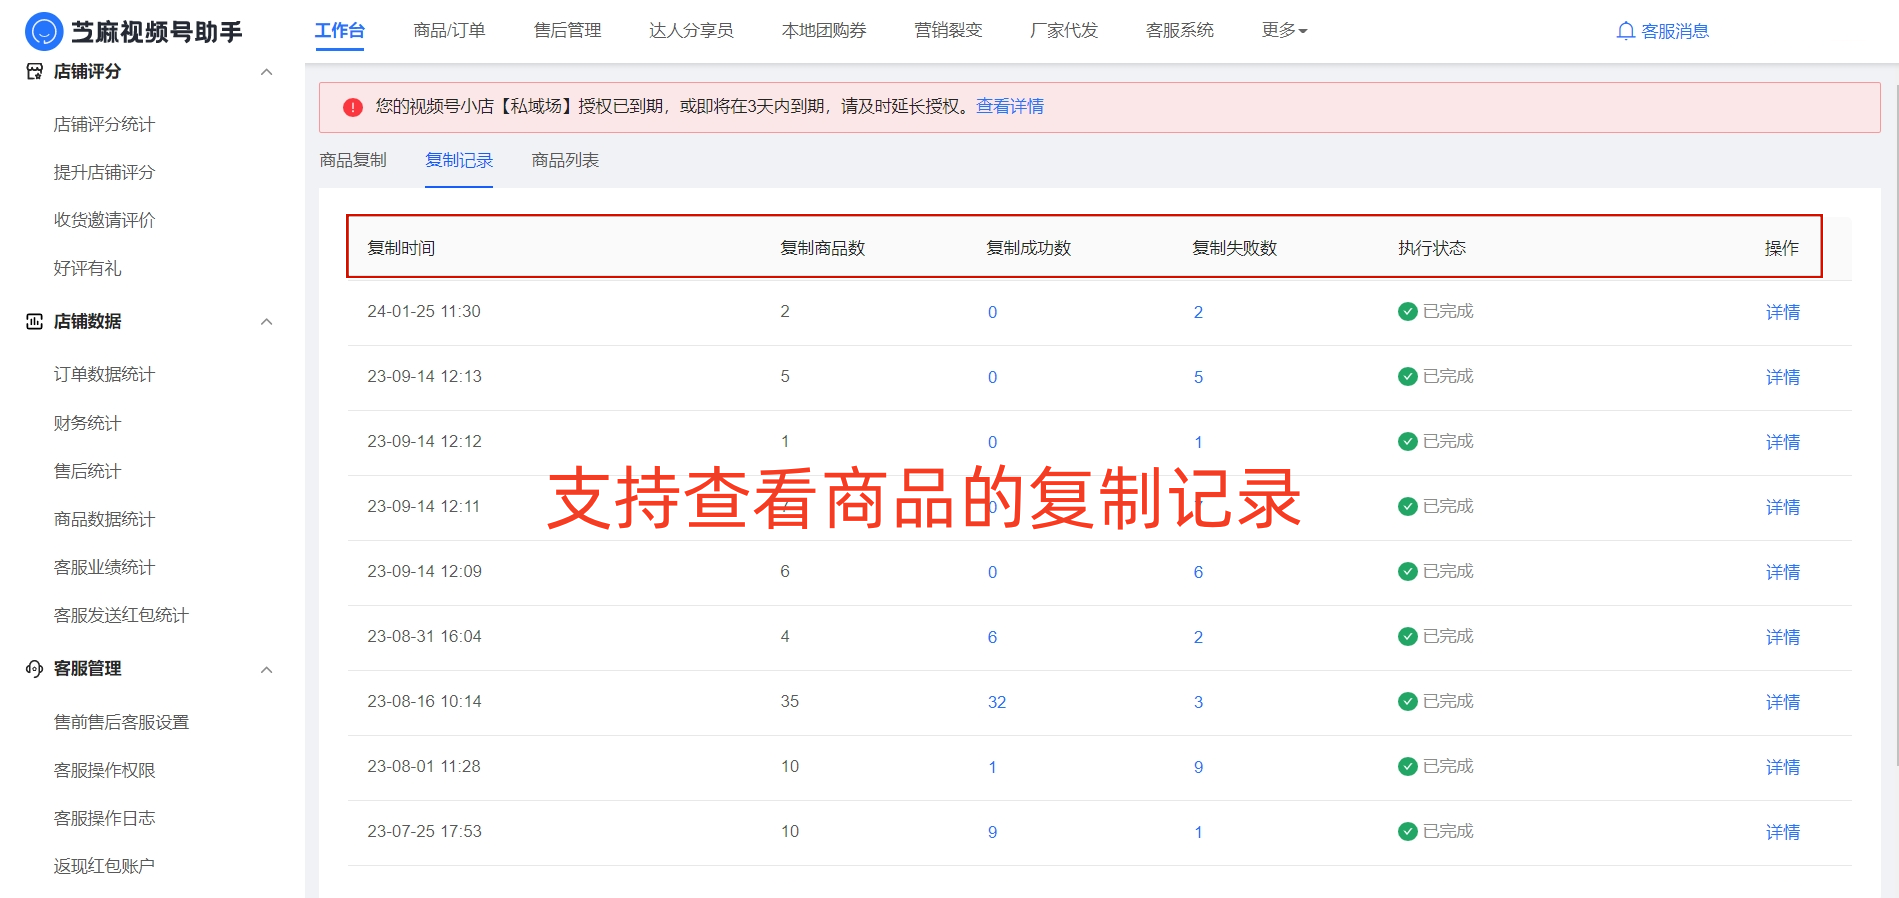Screen dimensions: 1899x898
Task: Switch to the 商品列表 tab
Action: click(565, 160)
